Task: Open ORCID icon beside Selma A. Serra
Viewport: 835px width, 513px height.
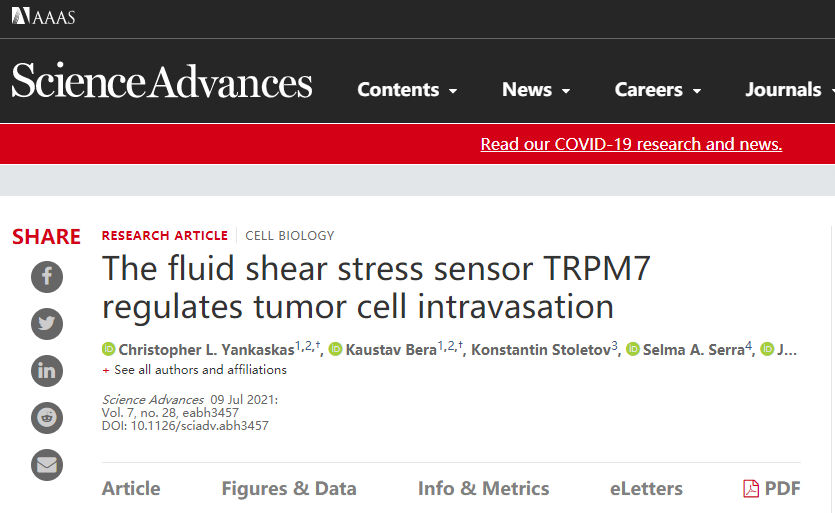Action: point(632,349)
